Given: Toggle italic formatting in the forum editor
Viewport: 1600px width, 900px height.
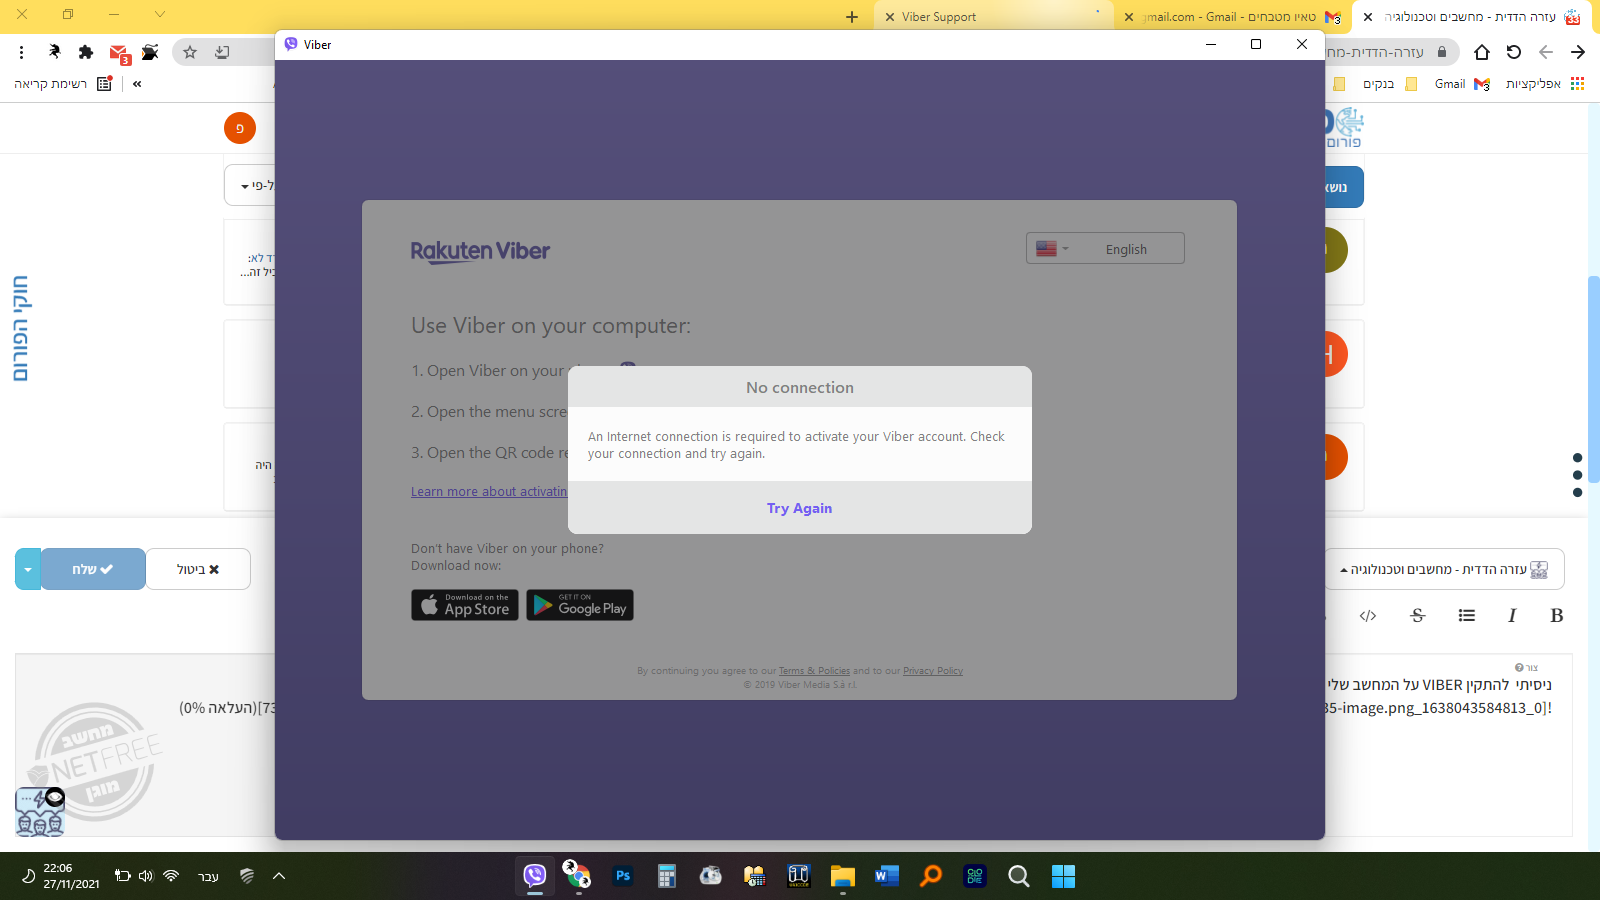Looking at the screenshot, I should click(1512, 616).
